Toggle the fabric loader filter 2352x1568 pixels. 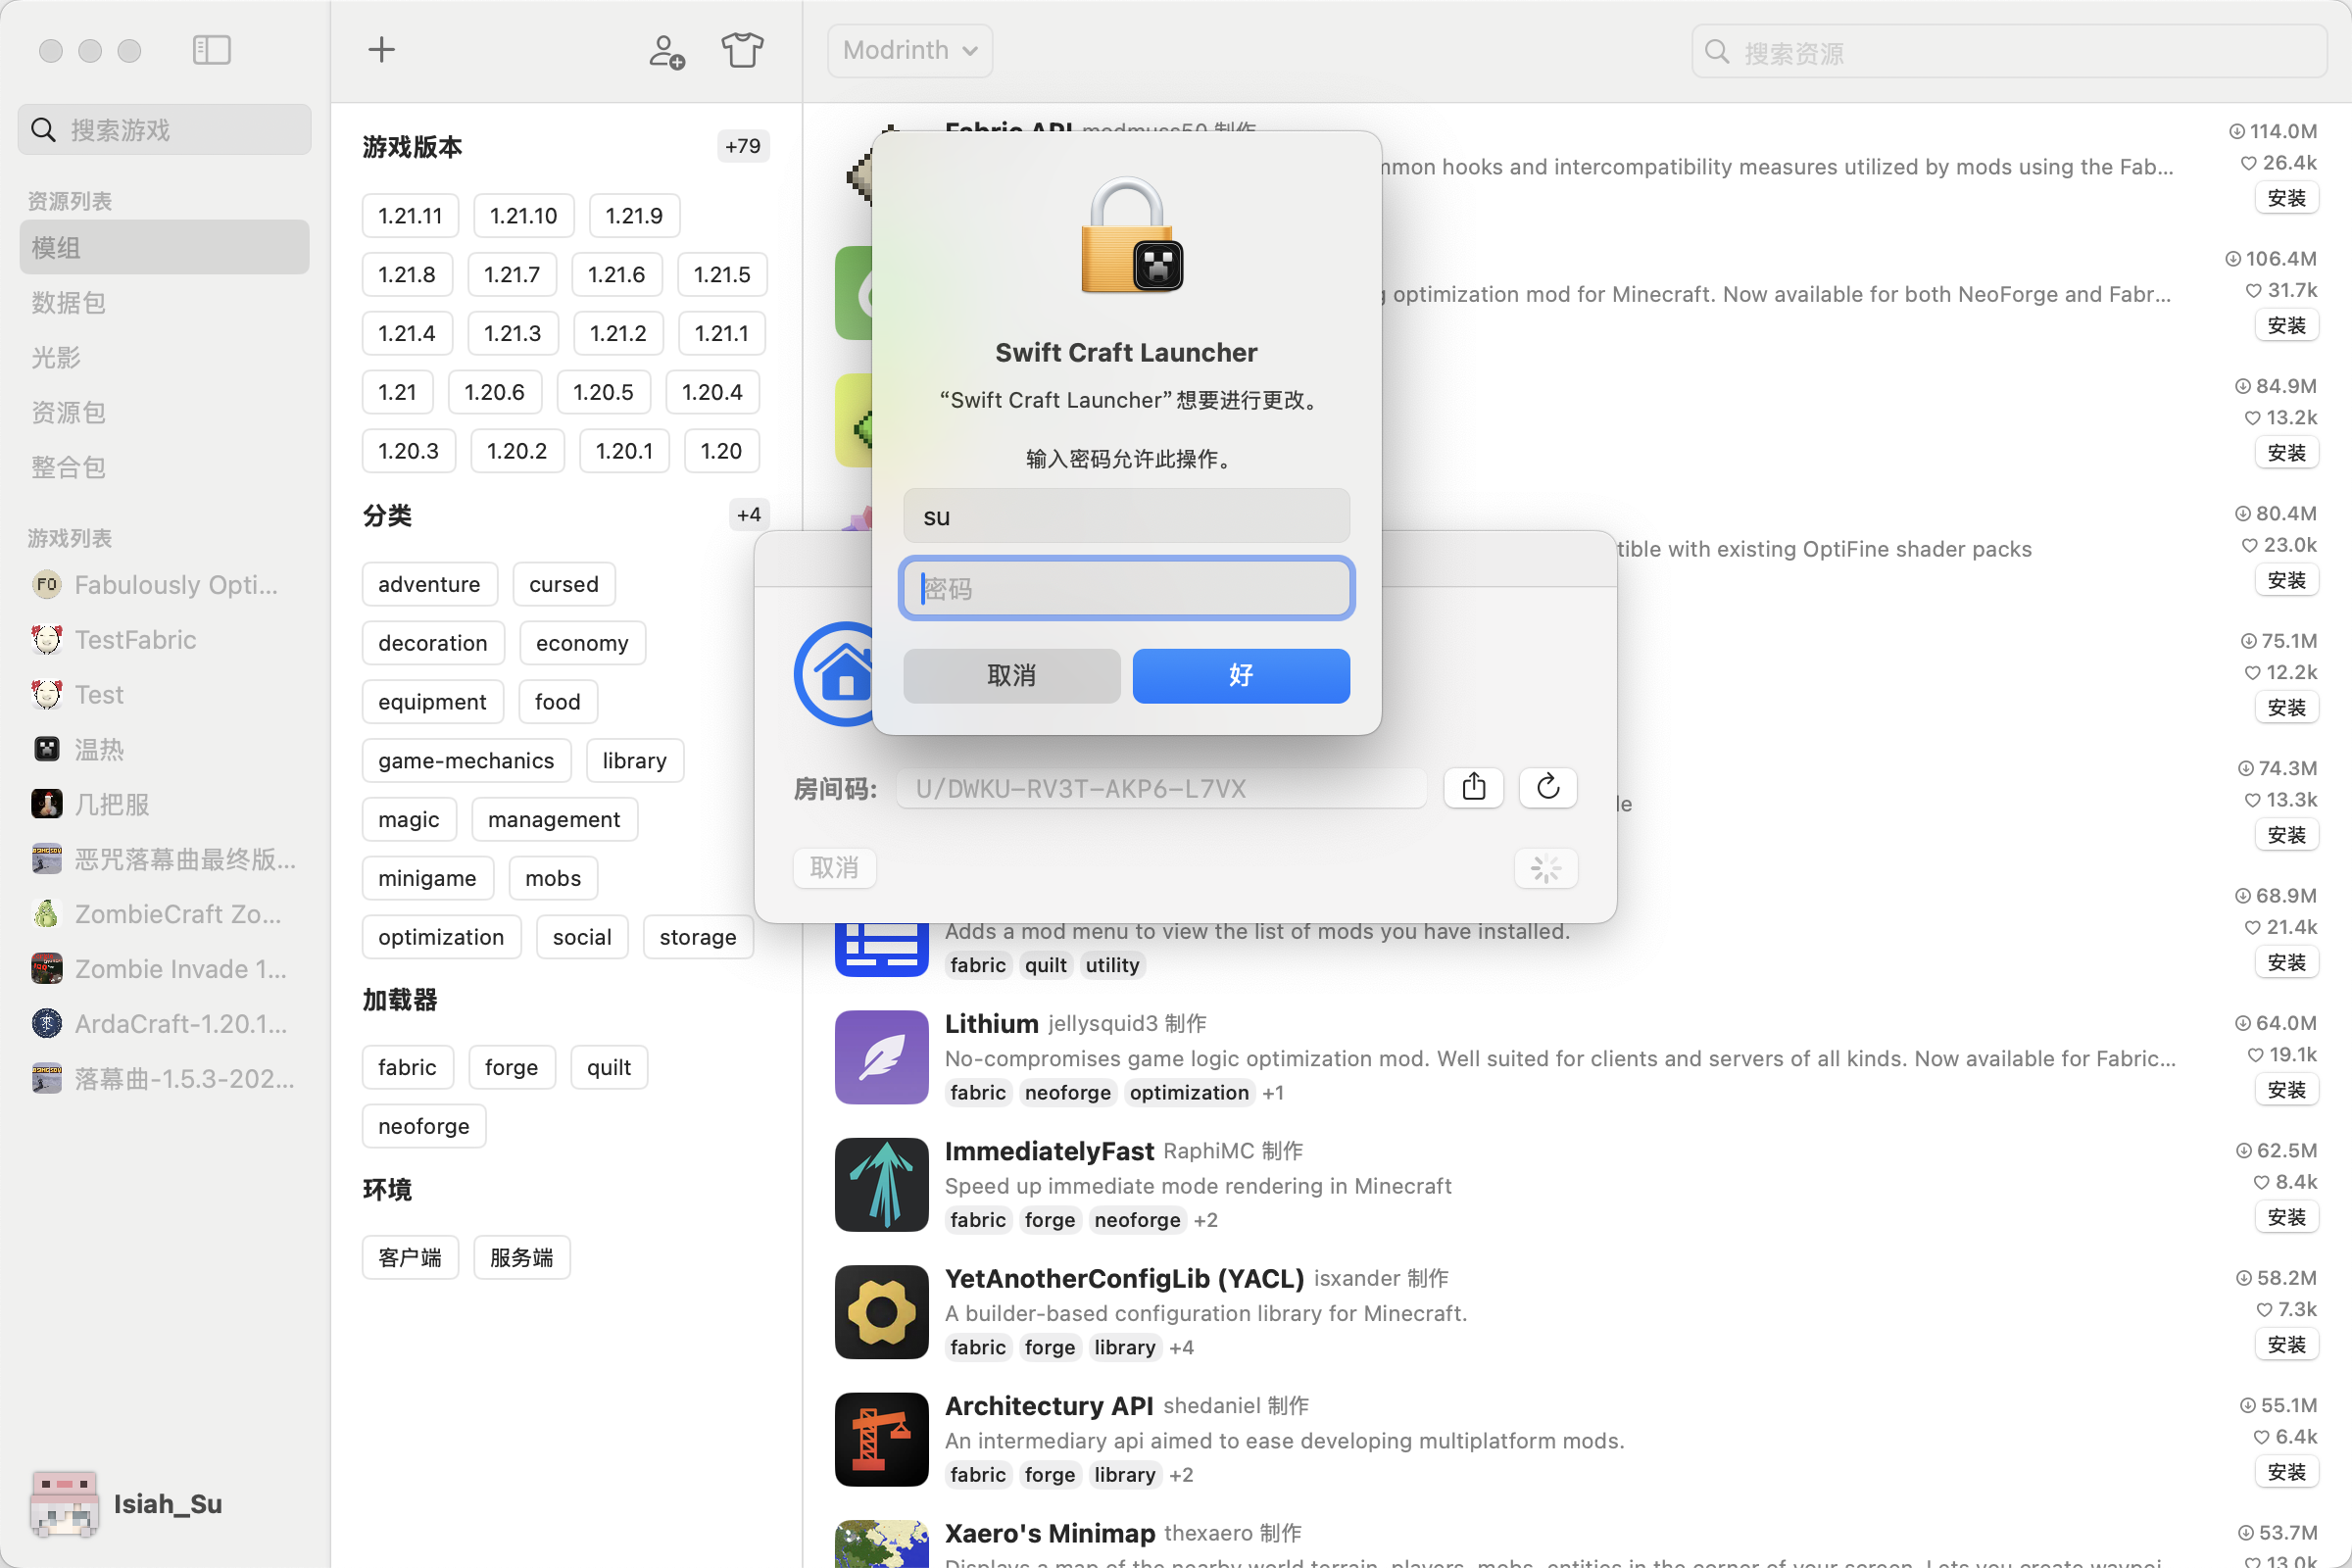(x=407, y=1067)
